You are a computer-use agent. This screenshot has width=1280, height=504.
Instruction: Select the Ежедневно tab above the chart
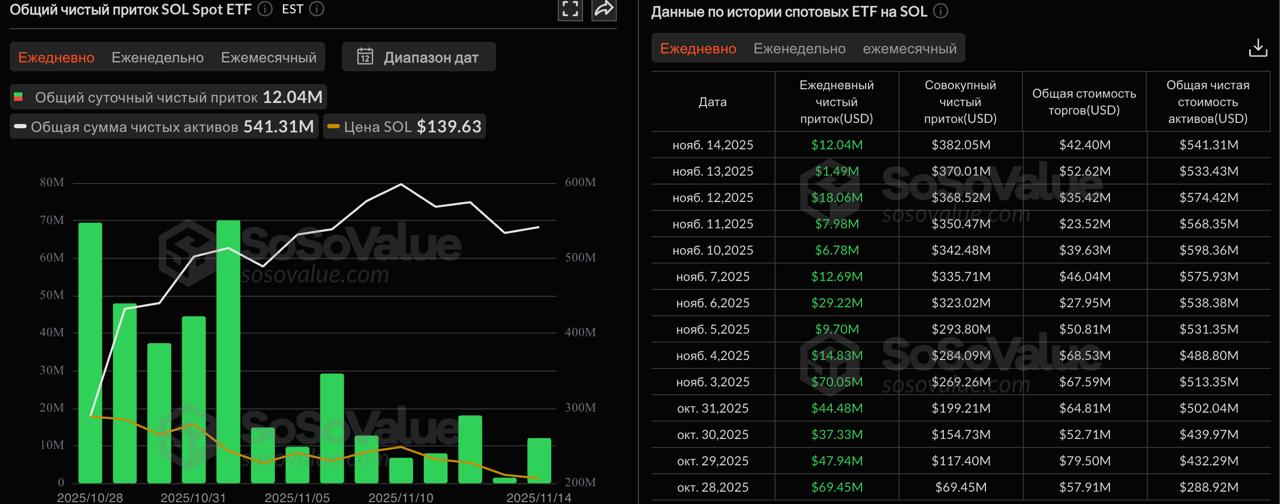pyautogui.click(x=56, y=57)
